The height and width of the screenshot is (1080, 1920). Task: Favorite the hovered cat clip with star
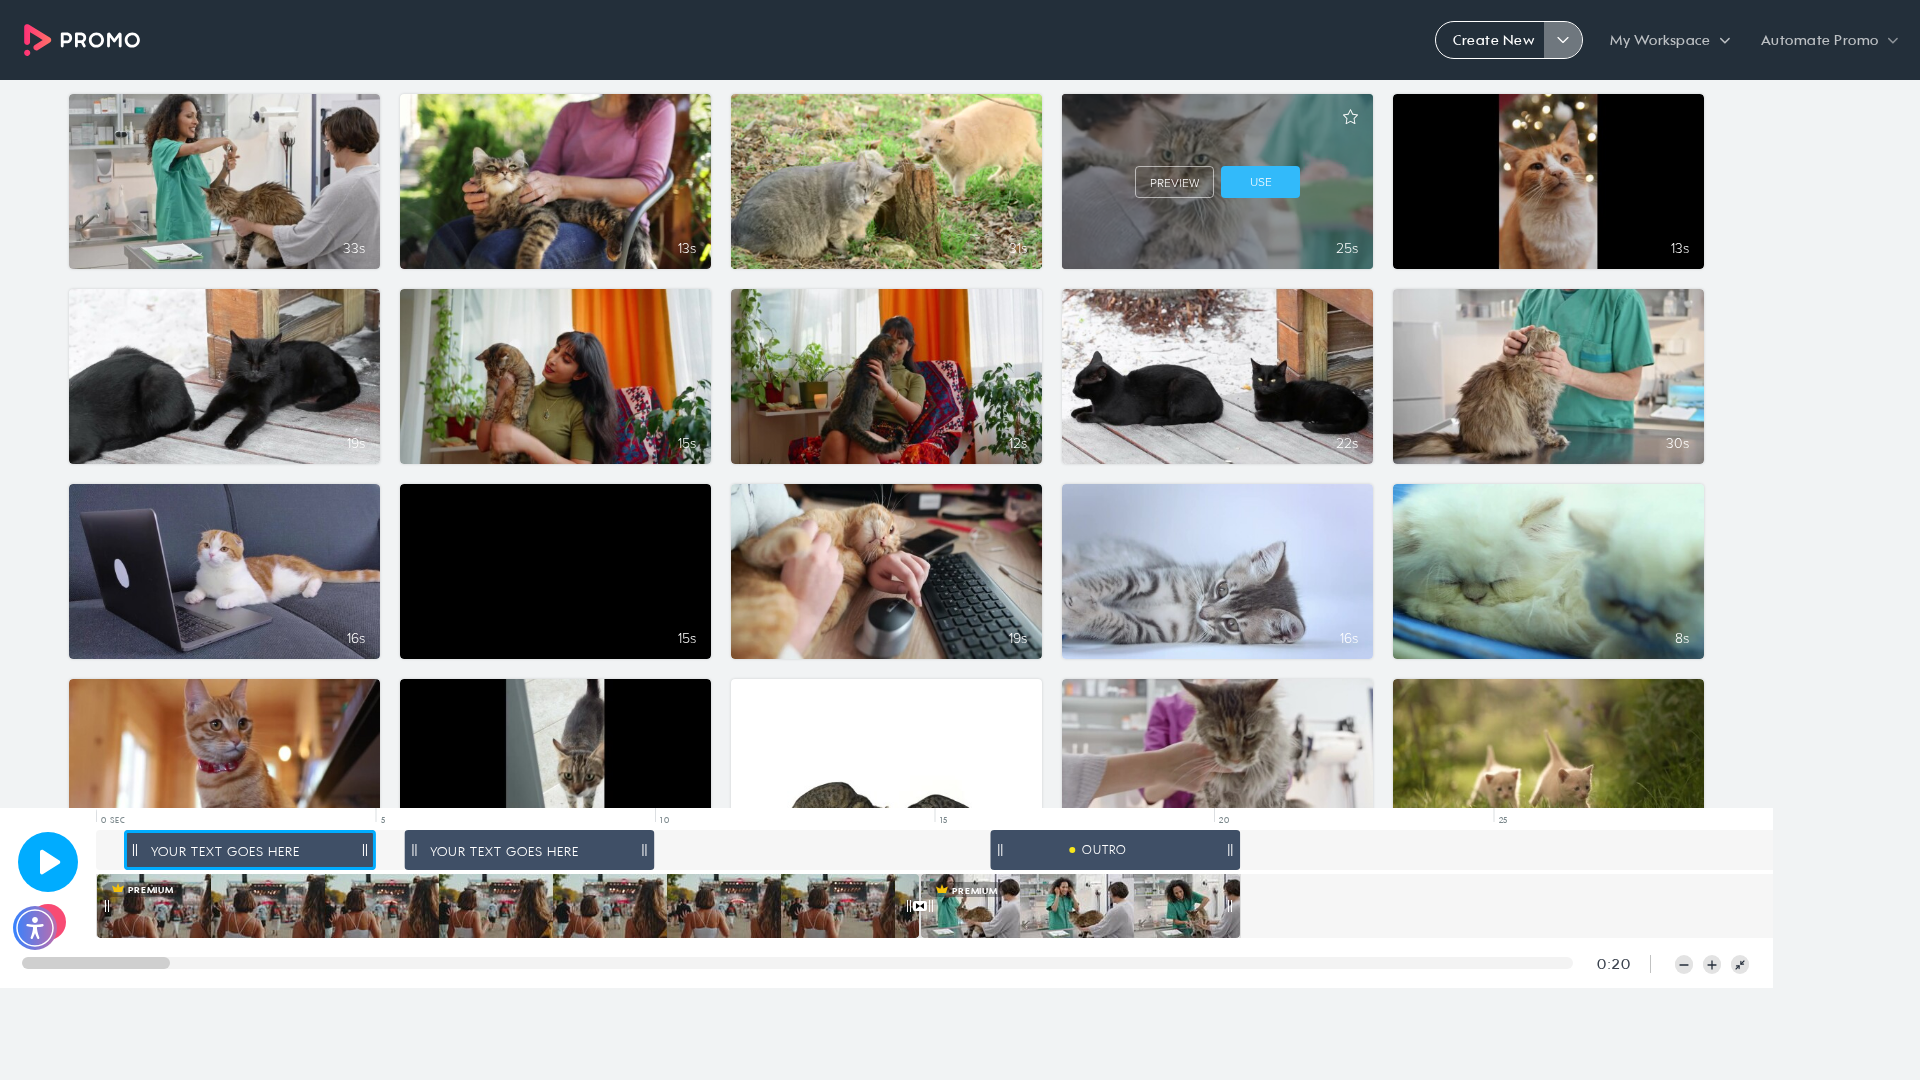coord(1351,118)
